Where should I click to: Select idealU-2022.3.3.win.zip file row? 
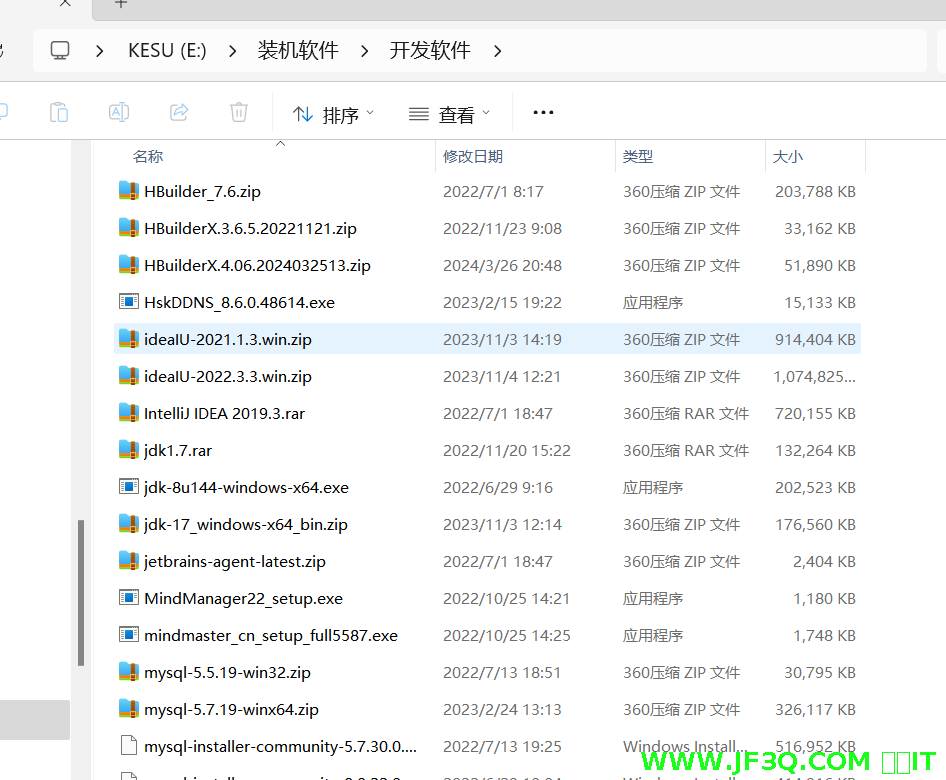click(228, 377)
